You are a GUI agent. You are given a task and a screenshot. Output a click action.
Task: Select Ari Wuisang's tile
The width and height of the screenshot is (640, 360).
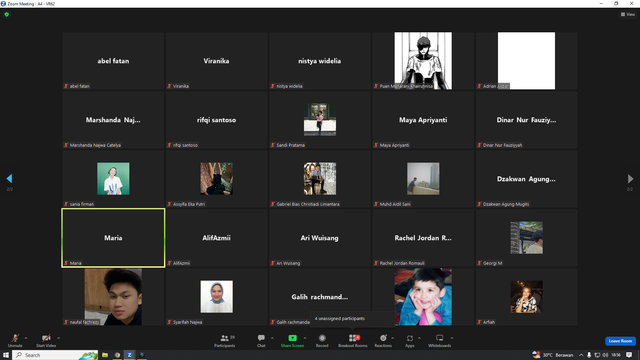(x=320, y=238)
